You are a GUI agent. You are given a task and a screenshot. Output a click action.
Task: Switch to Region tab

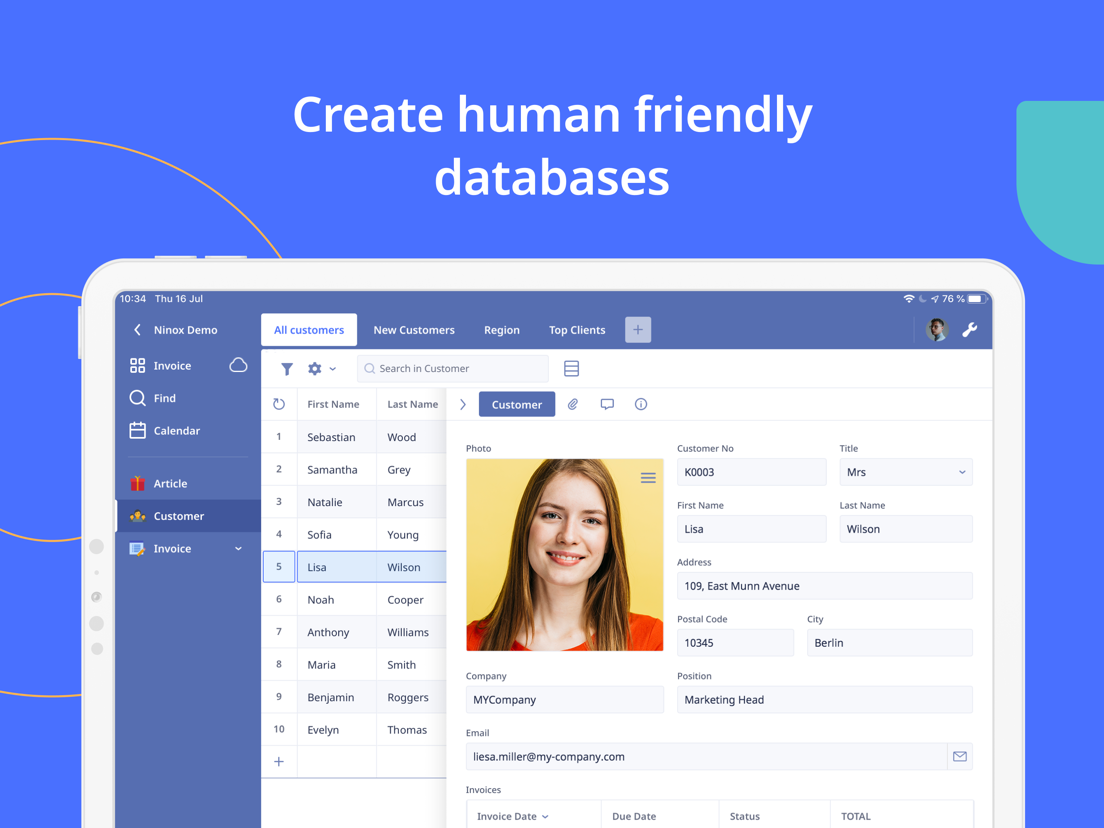(502, 330)
